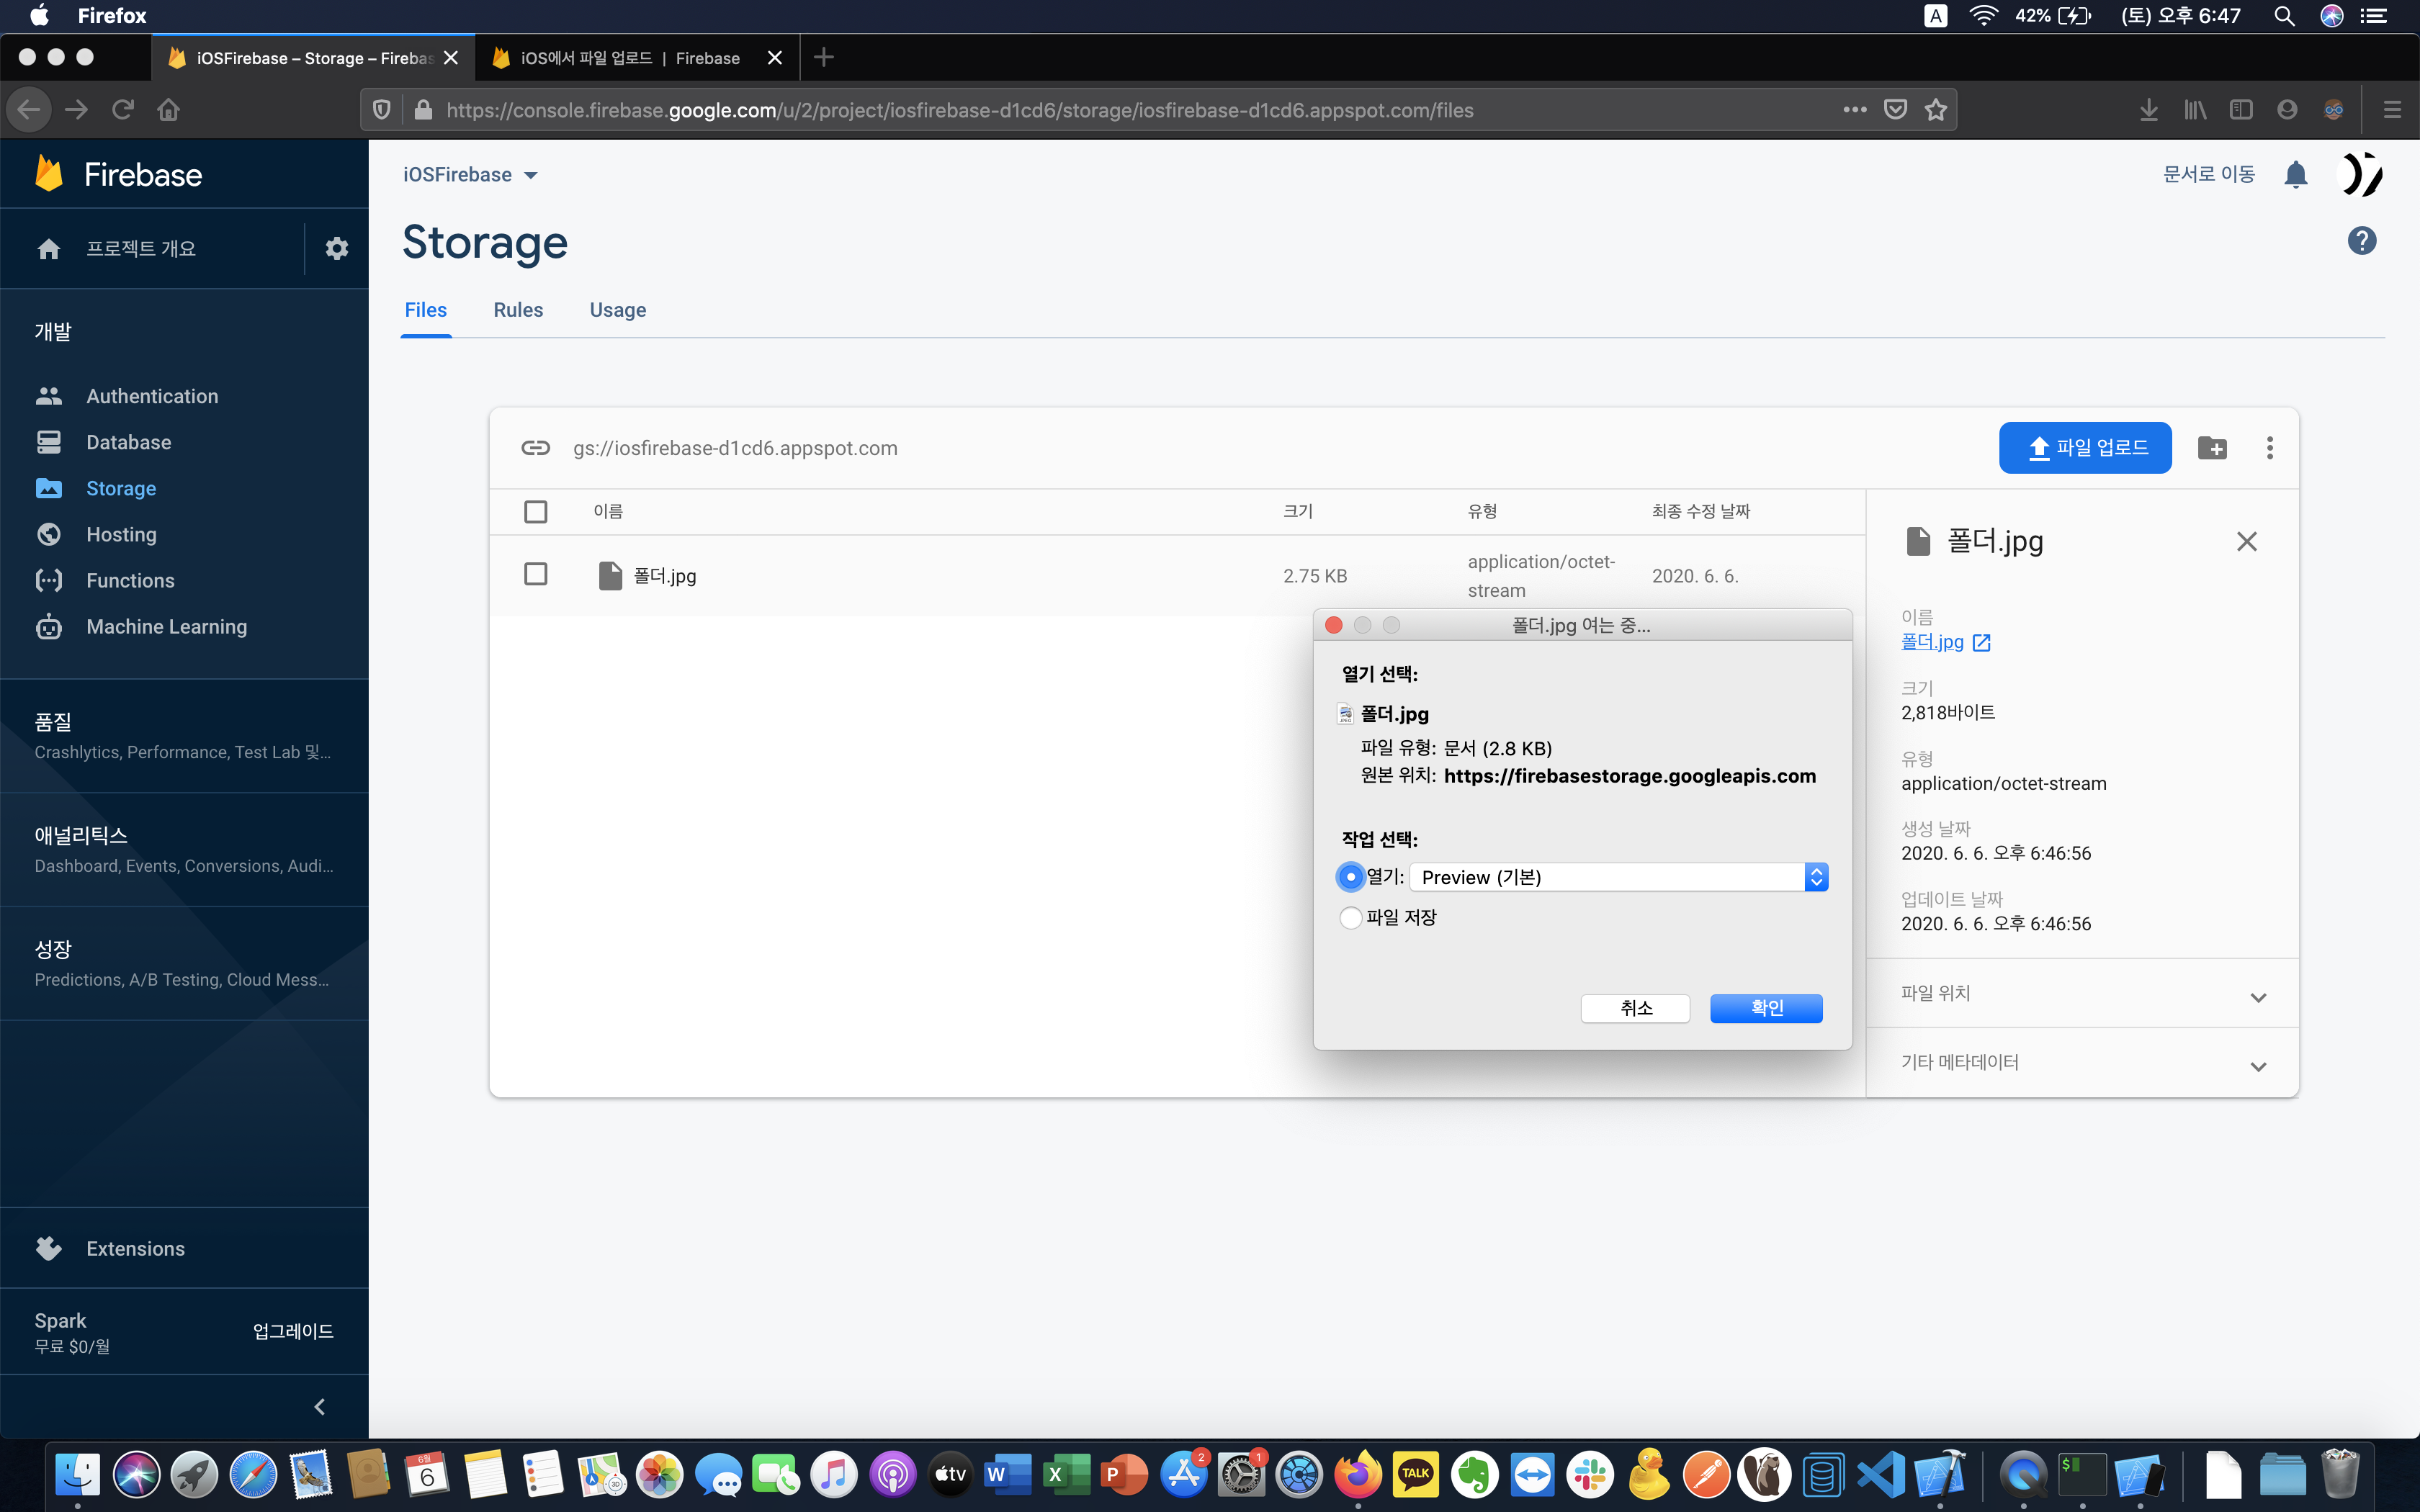Viewport: 2420px width, 1512px height.
Task: Switch to the Rules tab
Action: tap(518, 310)
